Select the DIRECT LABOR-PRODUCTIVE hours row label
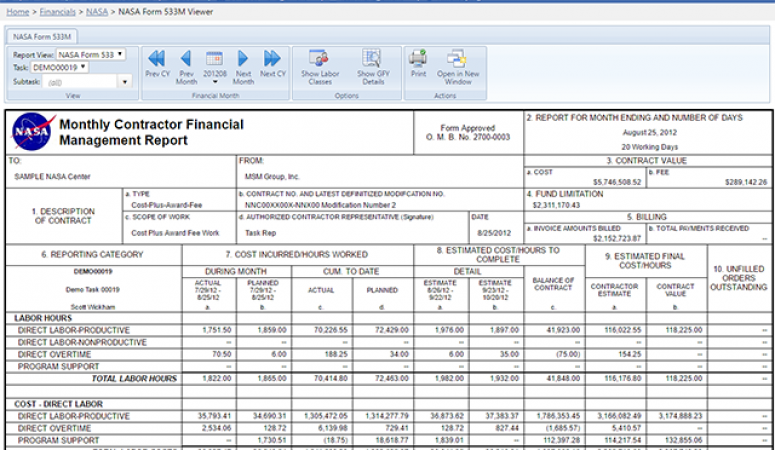The height and width of the screenshot is (450, 775). point(74,330)
